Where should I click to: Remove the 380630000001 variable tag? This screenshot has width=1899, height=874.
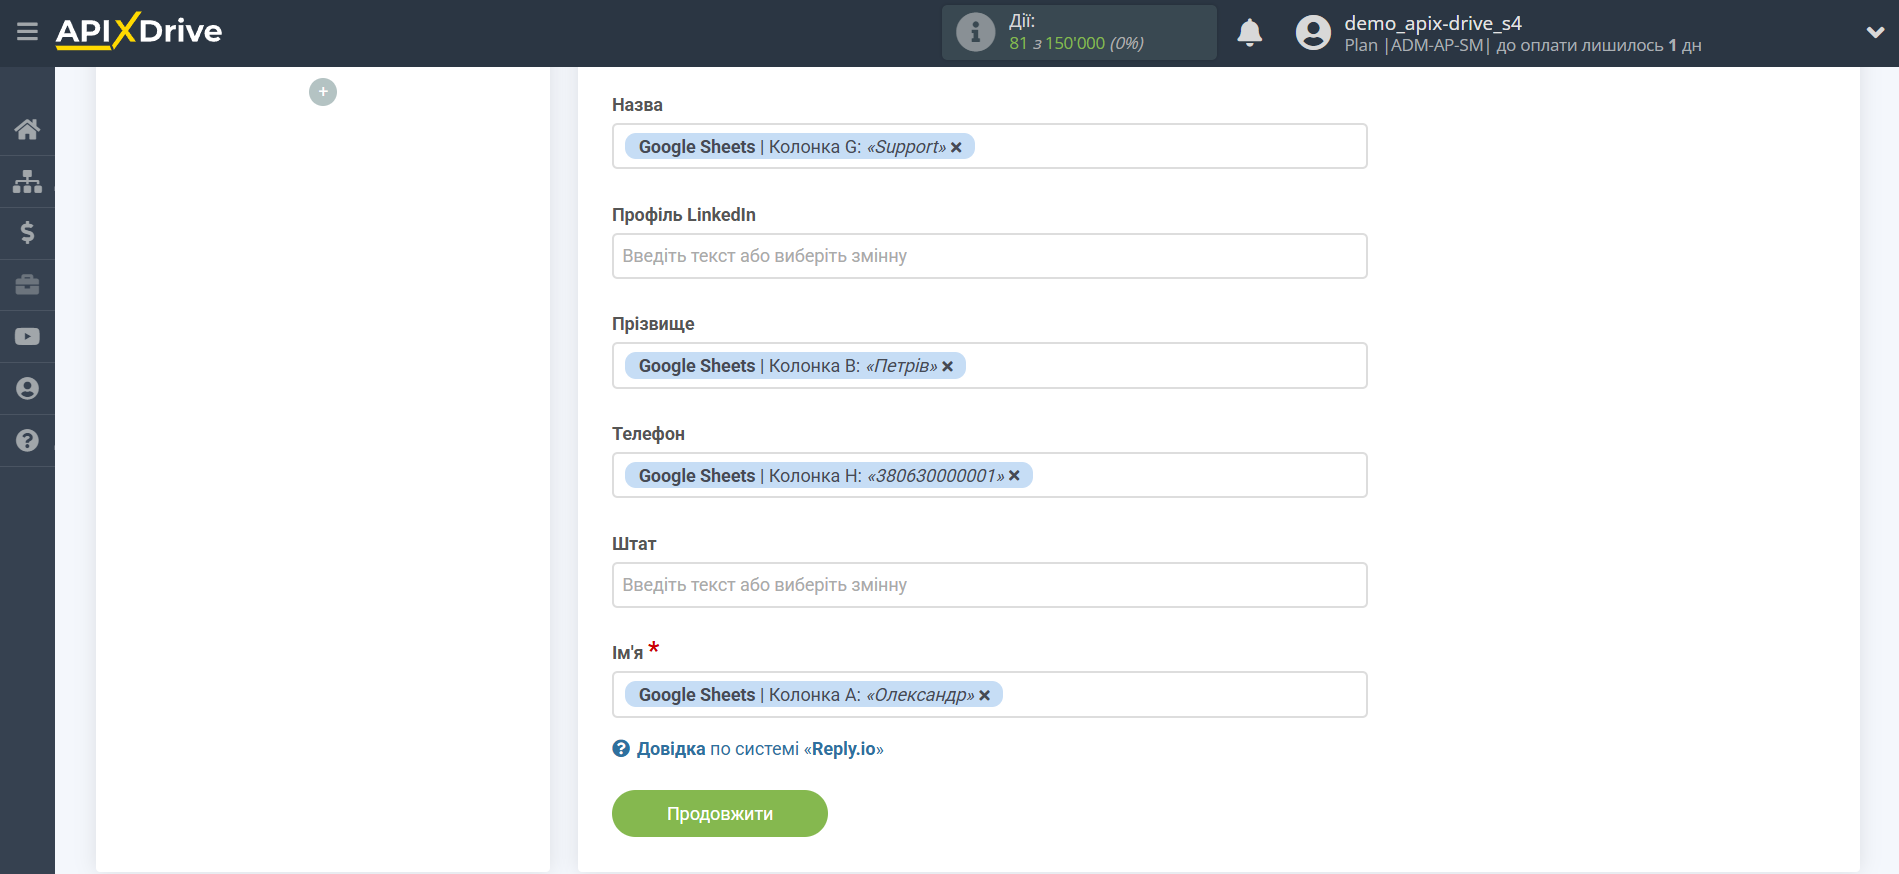tap(1014, 476)
